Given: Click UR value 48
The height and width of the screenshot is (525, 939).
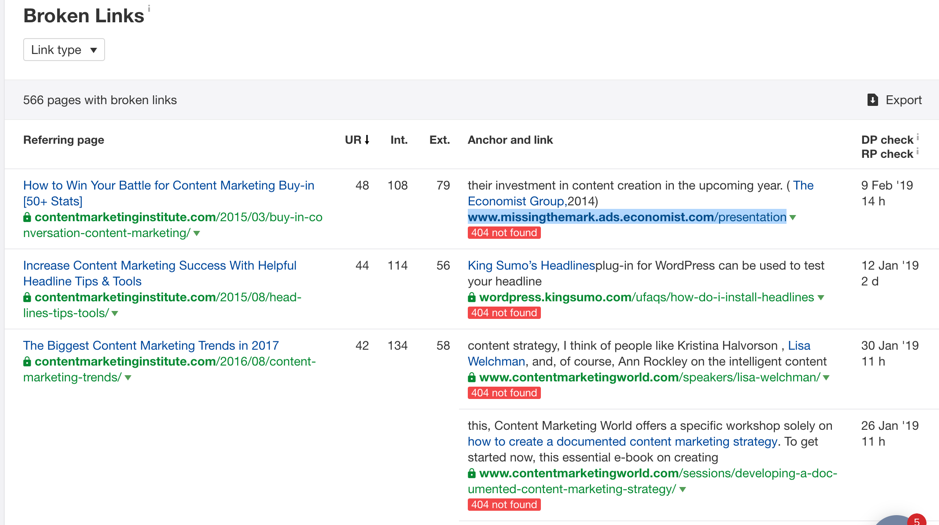Looking at the screenshot, I should (x=362, y=186).
